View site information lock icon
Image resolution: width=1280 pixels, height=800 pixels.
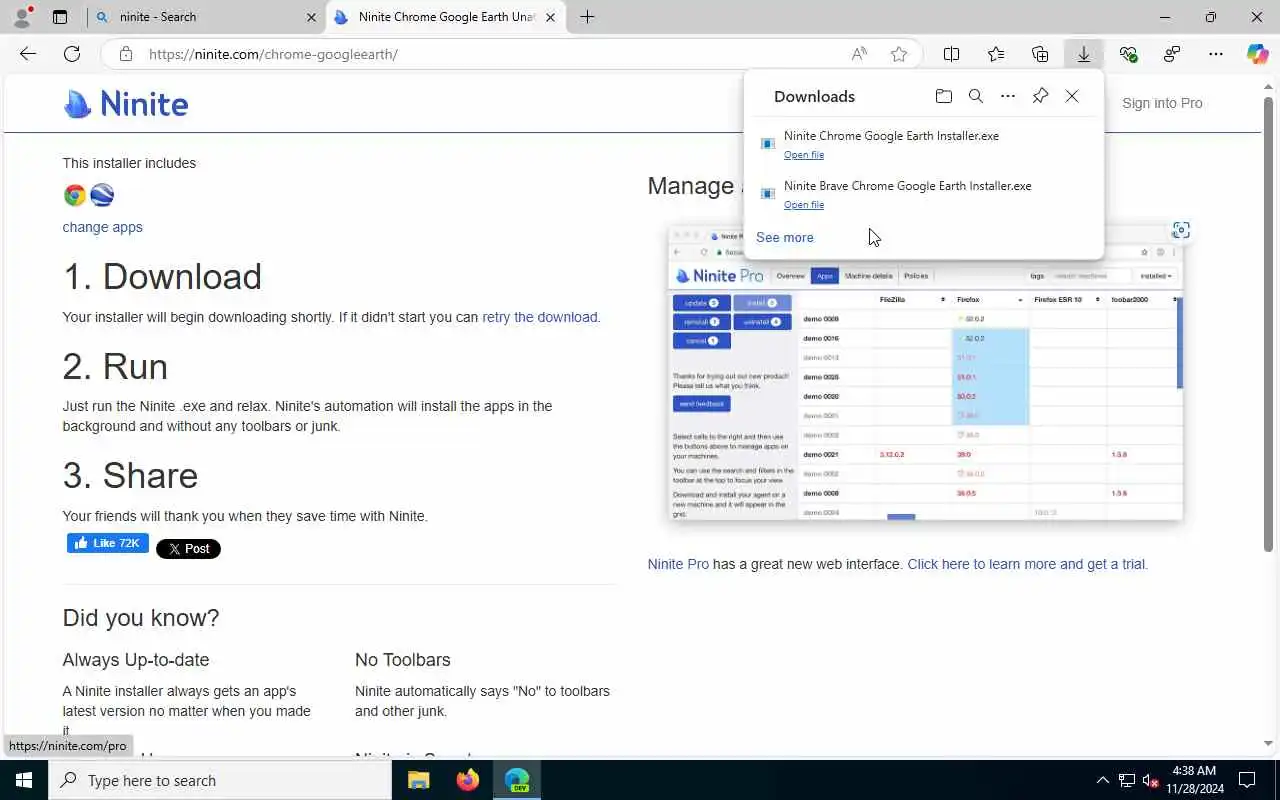click(x=126, y=54)
